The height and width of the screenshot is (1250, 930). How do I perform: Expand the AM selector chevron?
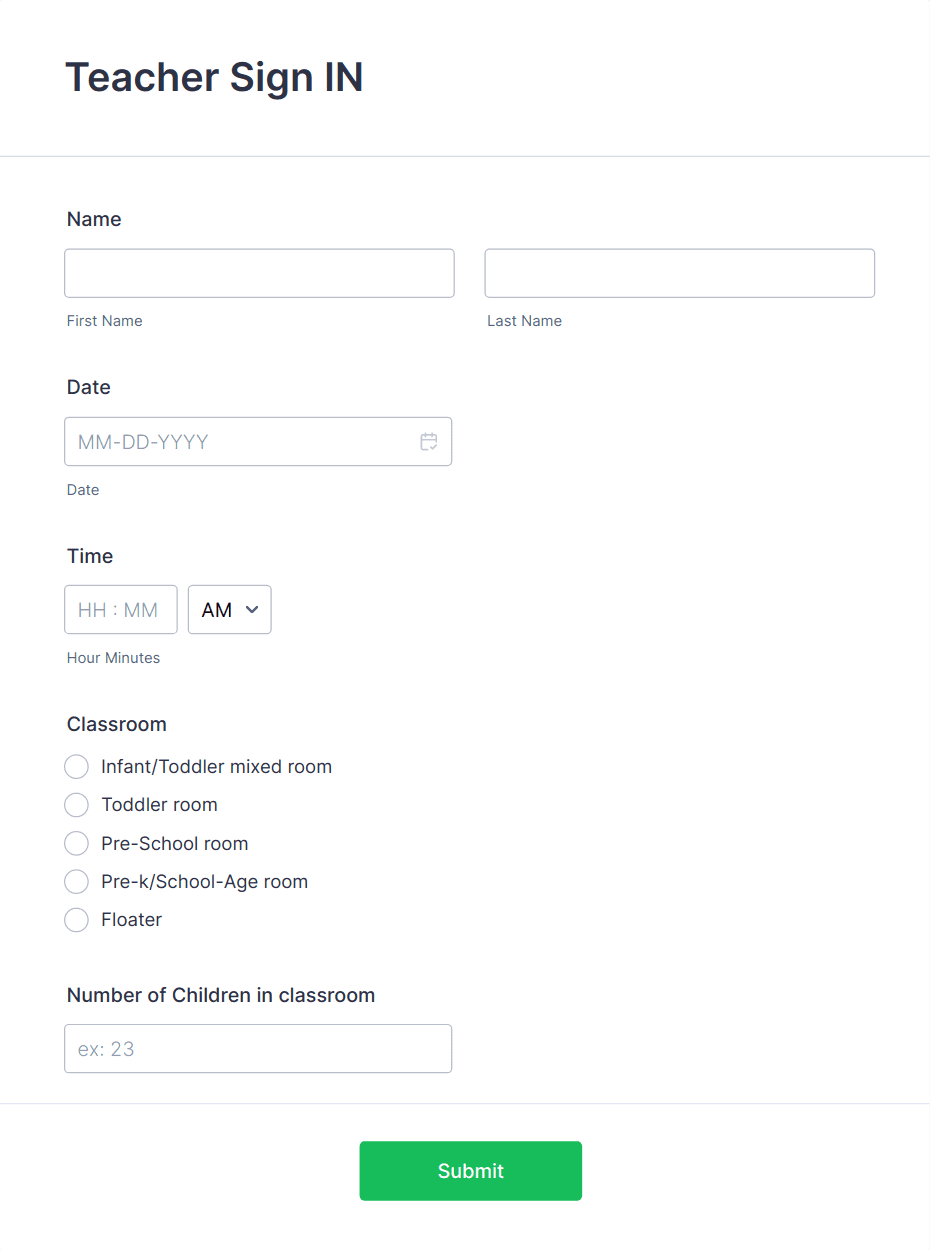coord(252,609)
